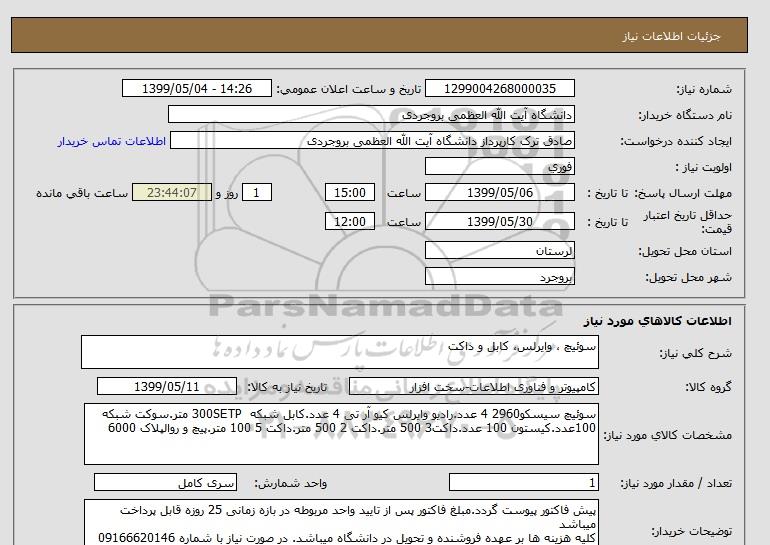Click the label تعداد / مقدار مورد نیاز
The height and width of the screenshot is (545, 770).
click(677, 484)
